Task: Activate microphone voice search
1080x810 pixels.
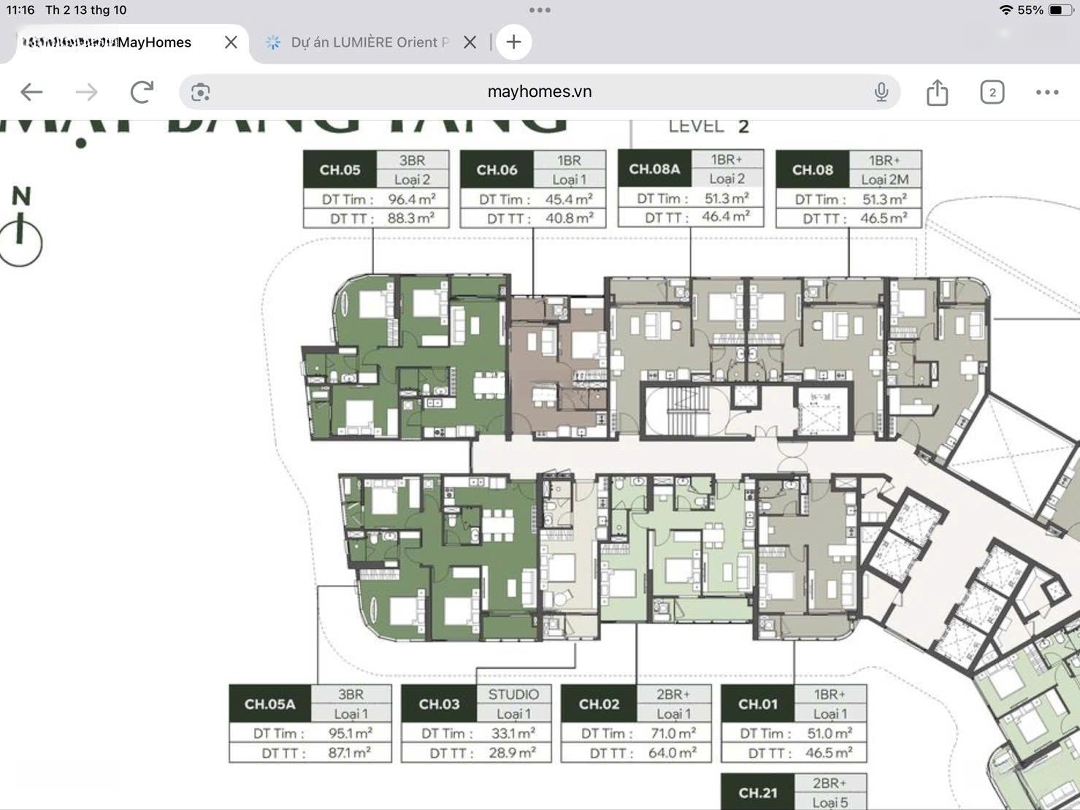Action: click(x=881, y=92)
